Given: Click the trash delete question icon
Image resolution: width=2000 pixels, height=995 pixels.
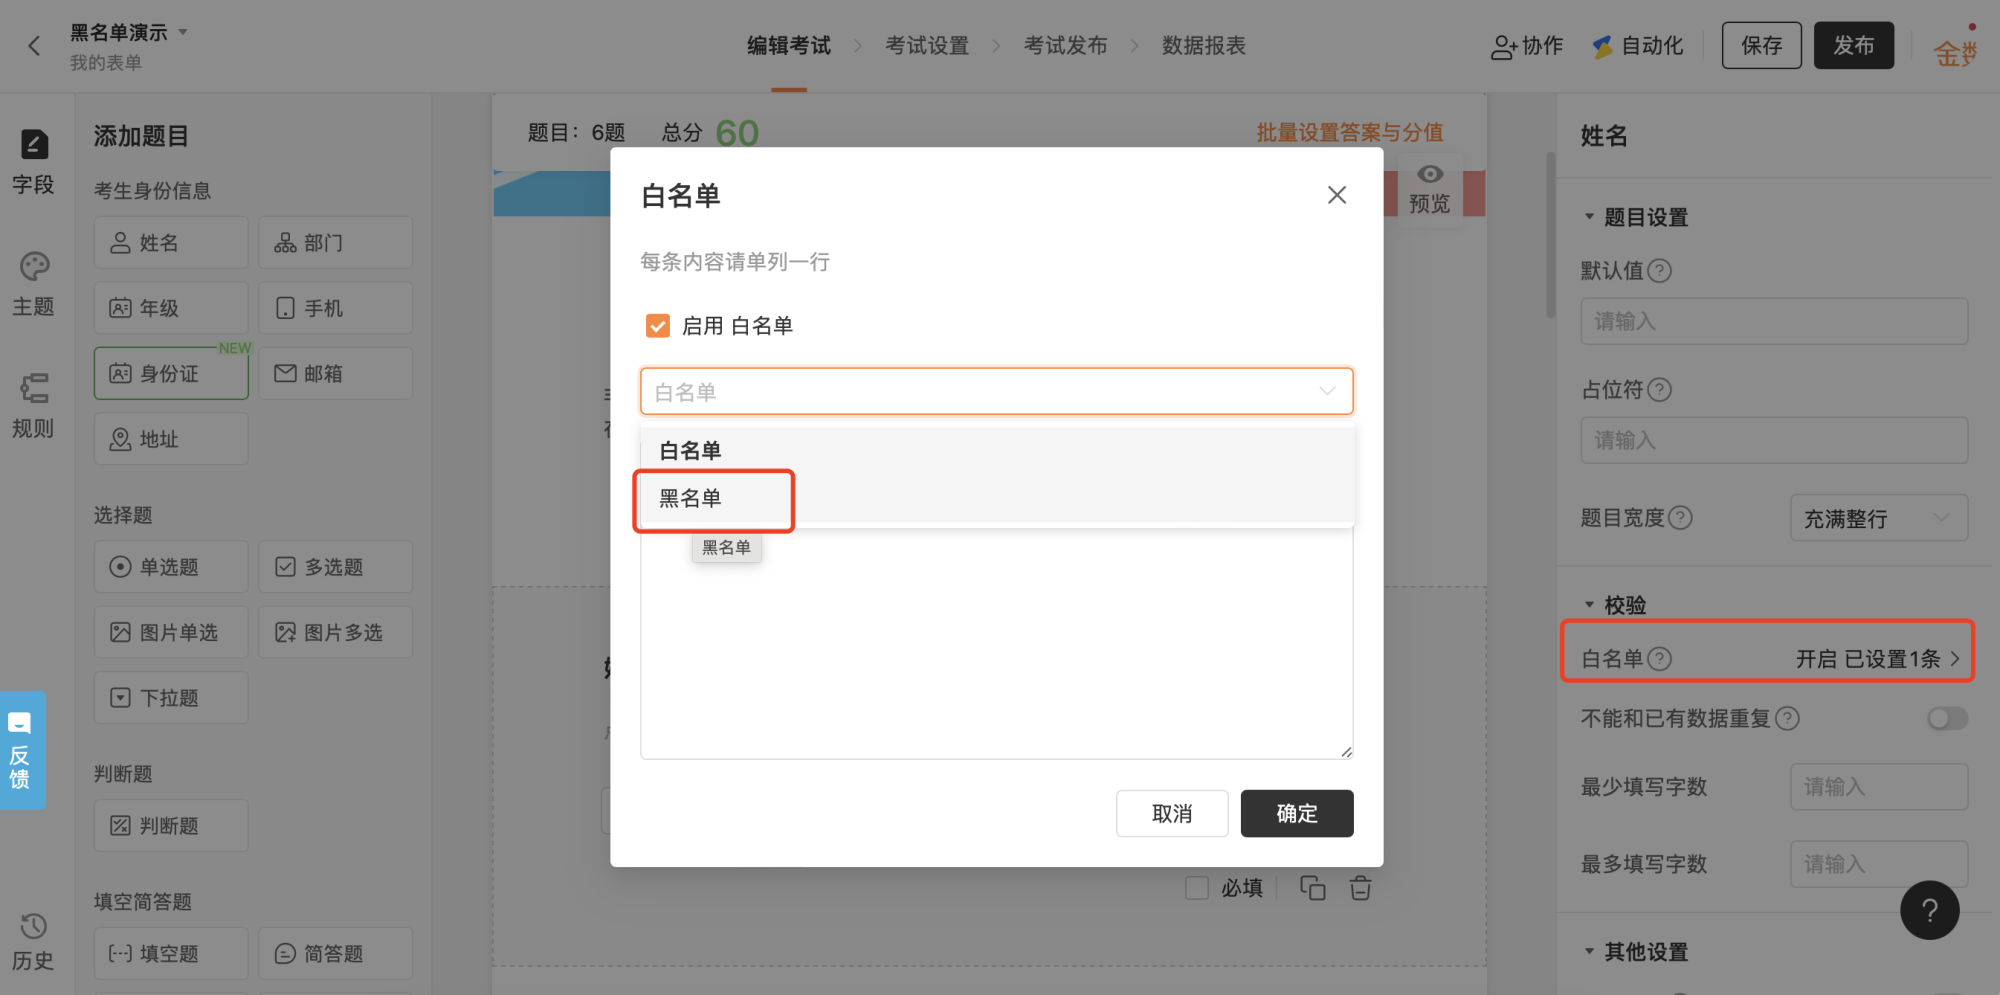Looking at the screenshot, I should click(1360, 888).
